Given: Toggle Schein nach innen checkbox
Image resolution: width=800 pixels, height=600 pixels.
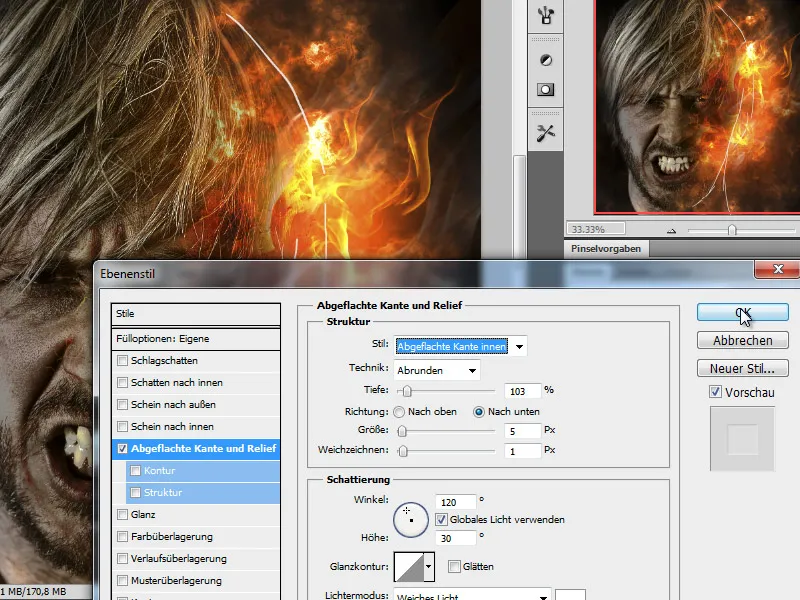Looking at the screenshot, I should 122,427.
